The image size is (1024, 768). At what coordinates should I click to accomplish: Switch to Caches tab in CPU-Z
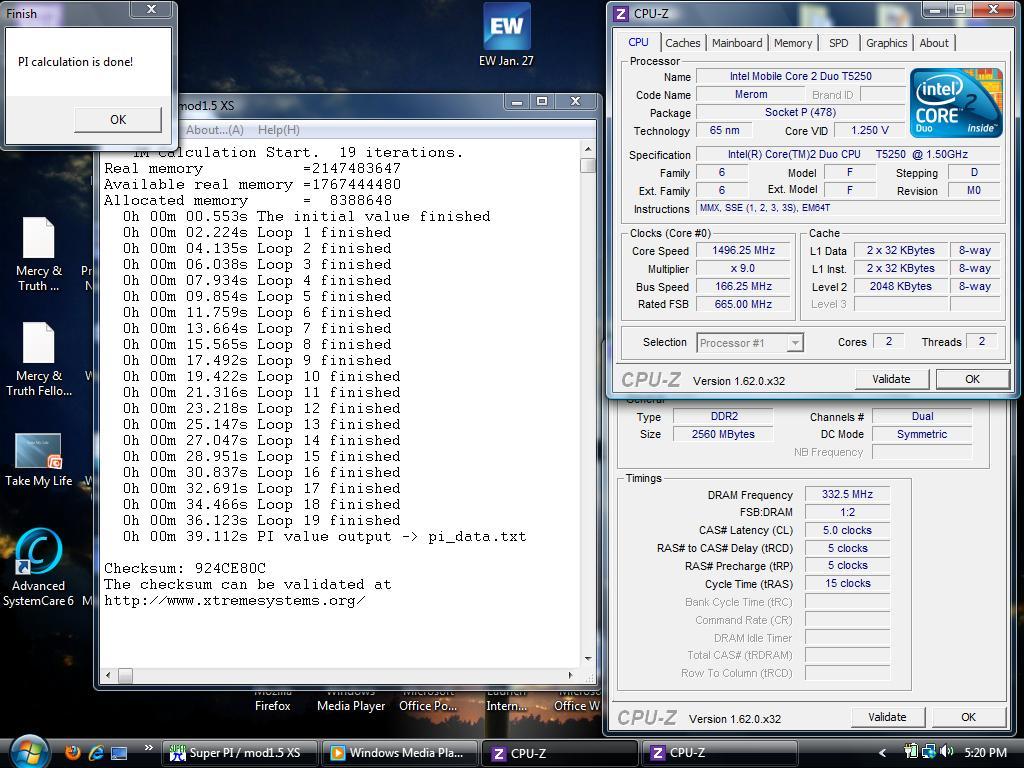(x=682, y=43)
